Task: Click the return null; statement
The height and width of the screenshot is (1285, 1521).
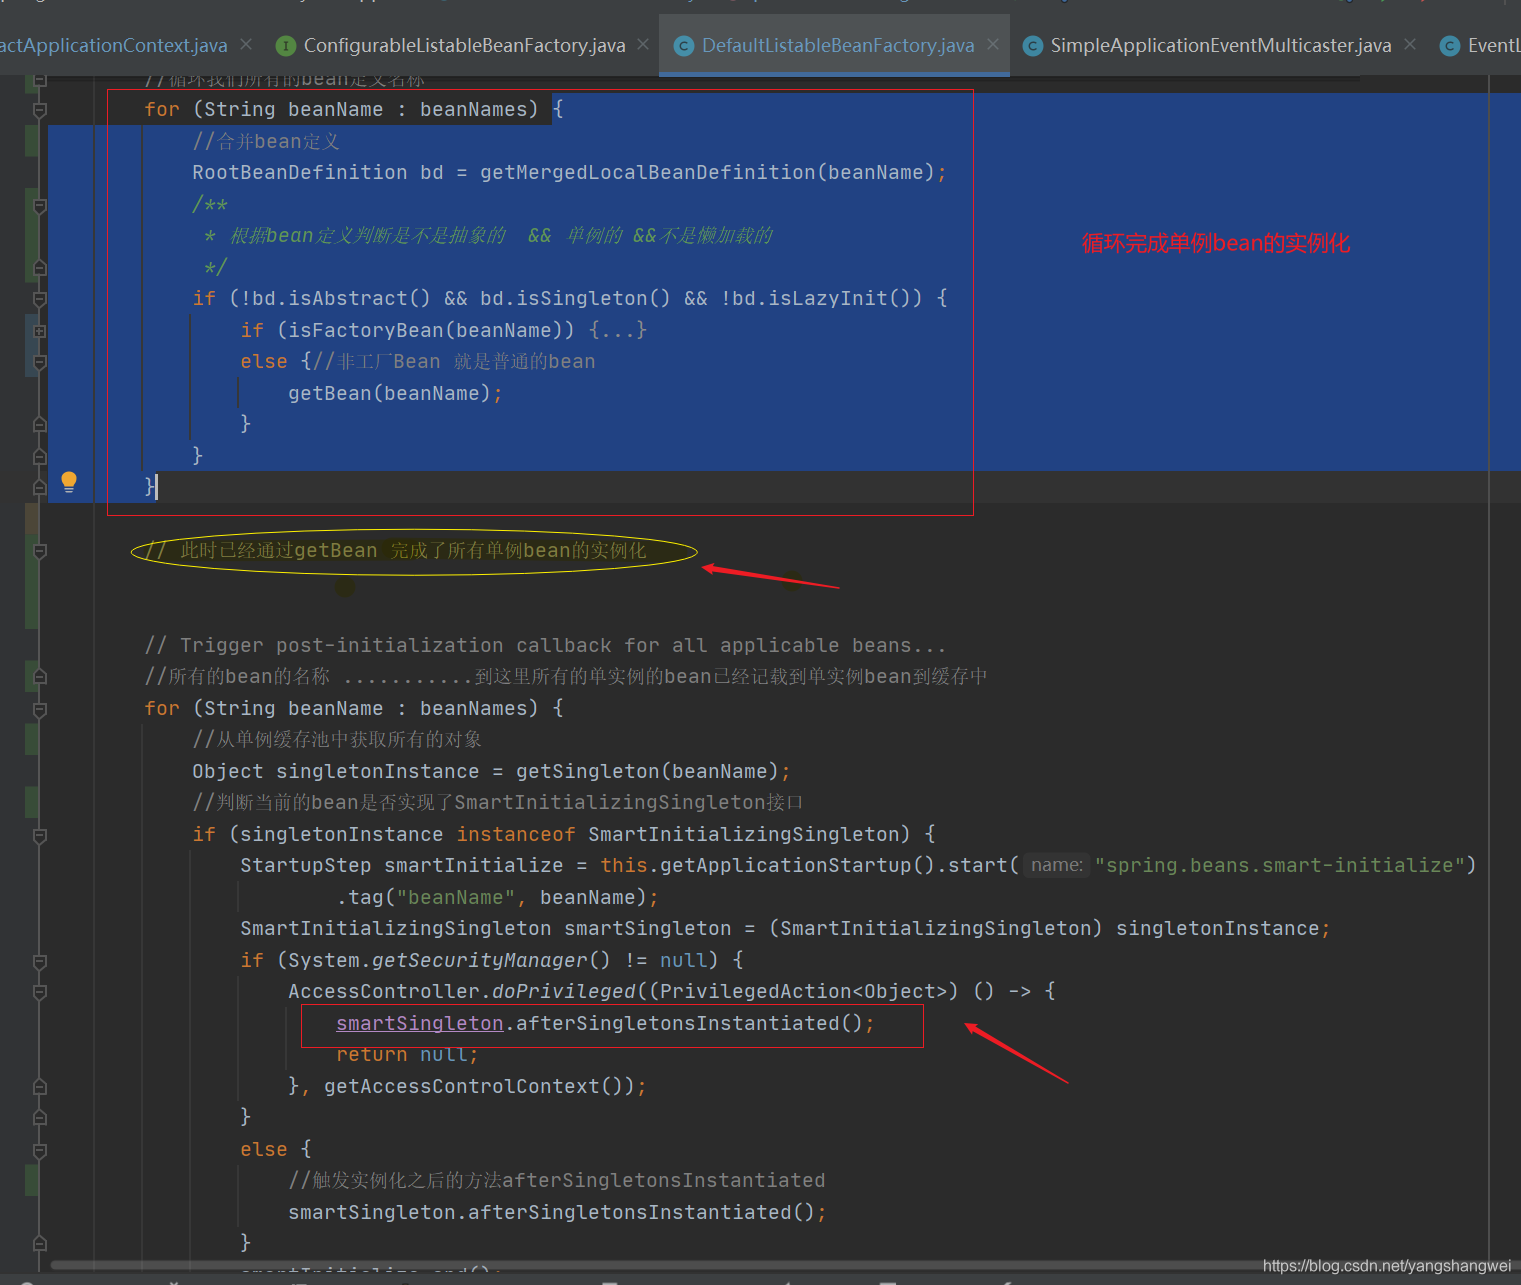Action: [x=407, y=1054]
